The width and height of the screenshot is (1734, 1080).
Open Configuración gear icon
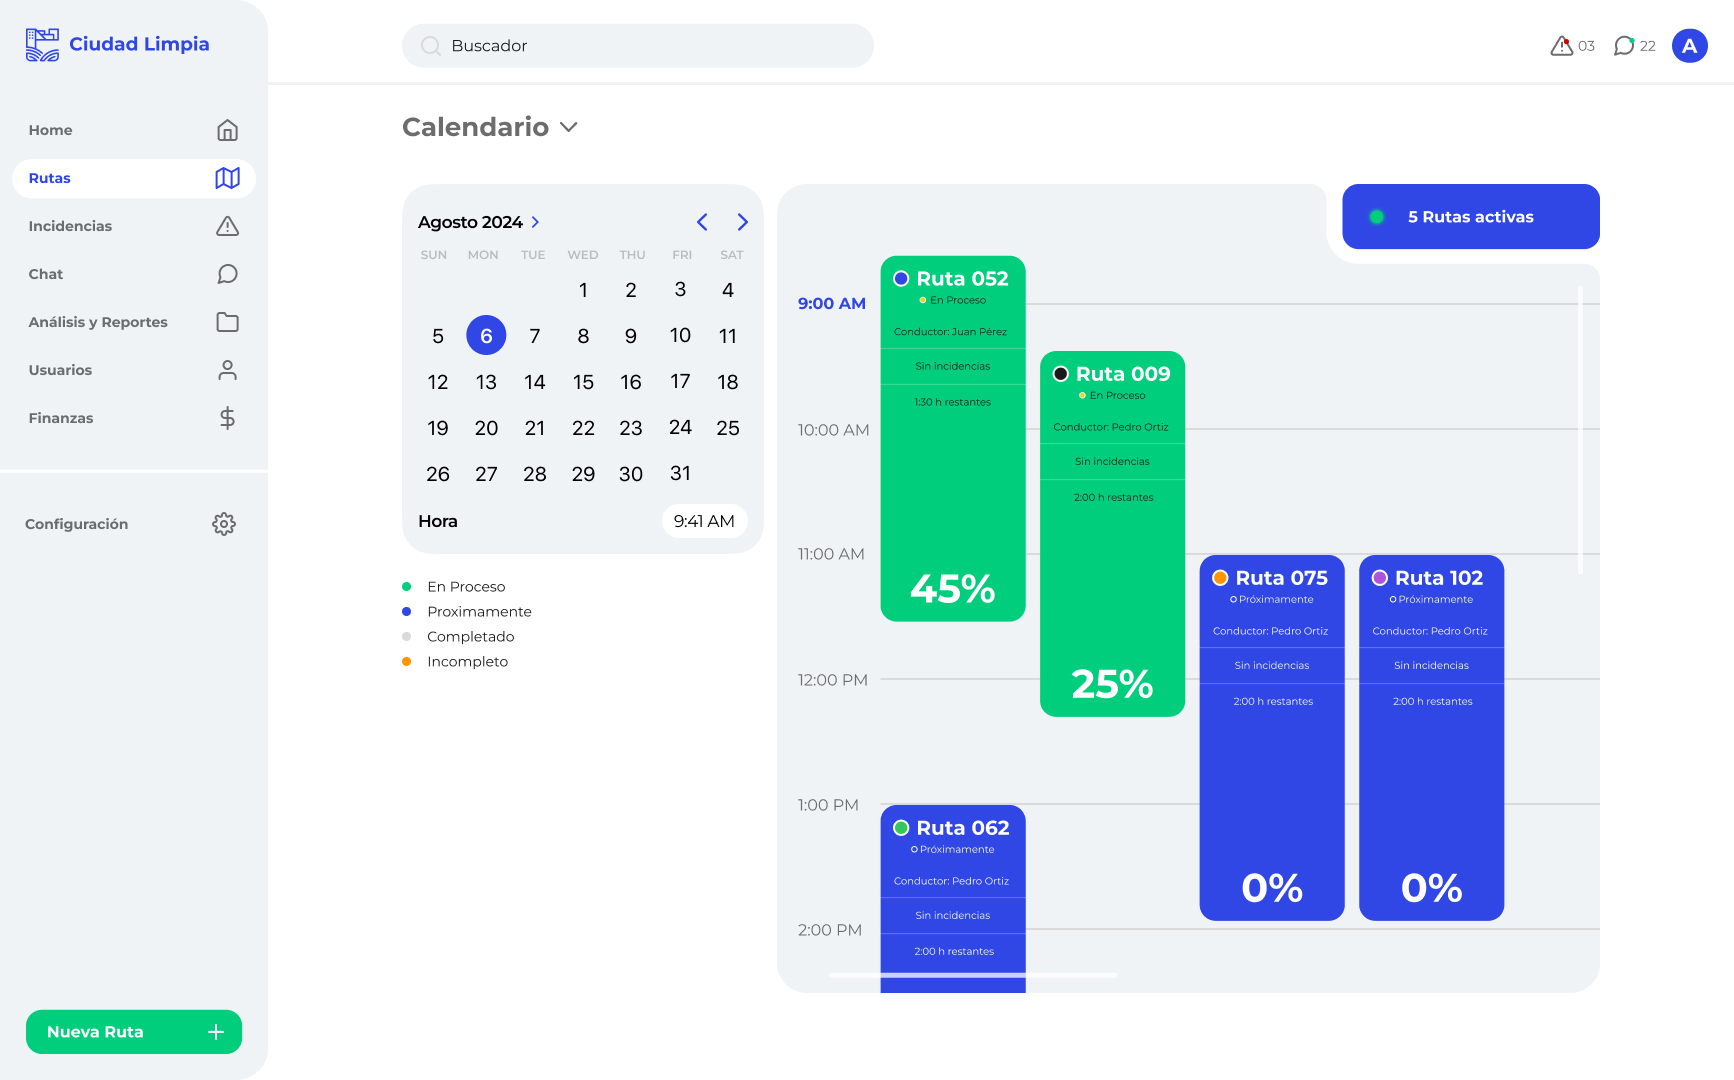(x=224, y=524)
